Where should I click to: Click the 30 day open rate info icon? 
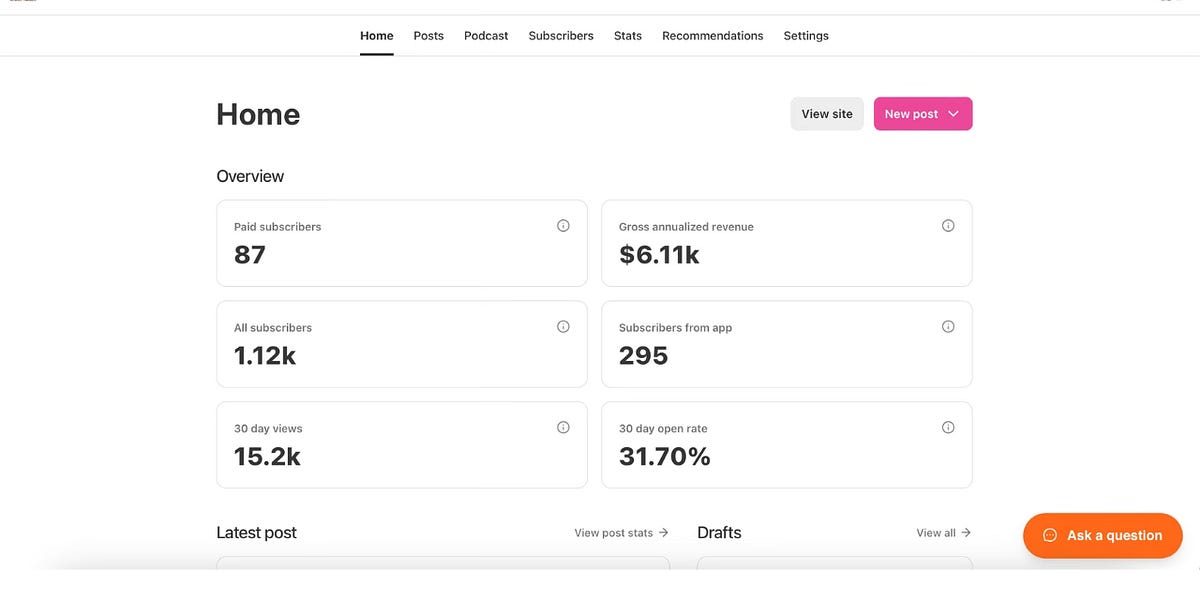[x=947, y=426]
